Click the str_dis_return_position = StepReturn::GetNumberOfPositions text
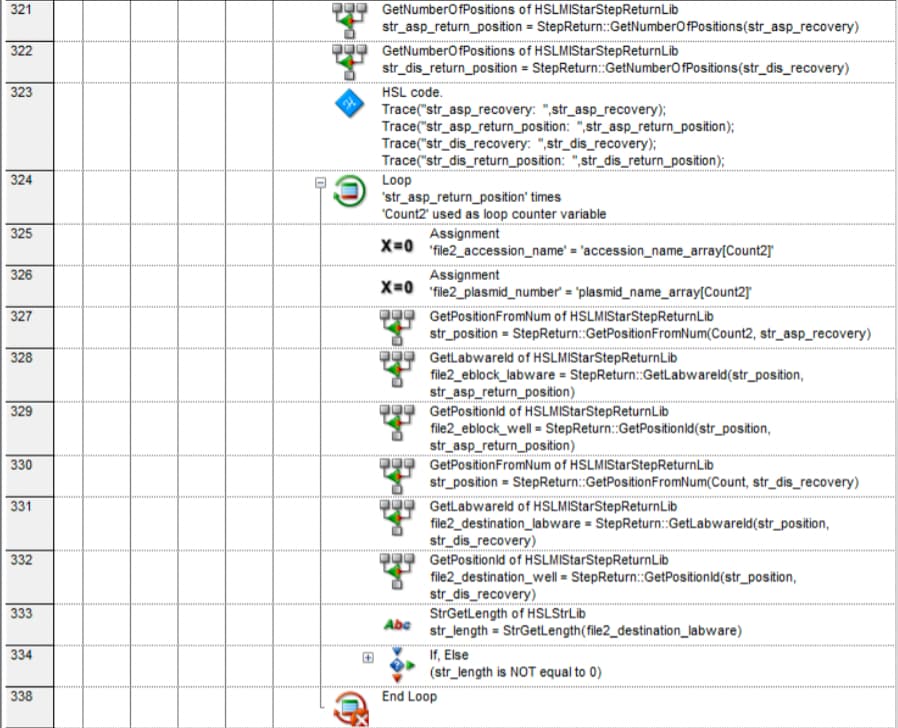 (616, 68)
